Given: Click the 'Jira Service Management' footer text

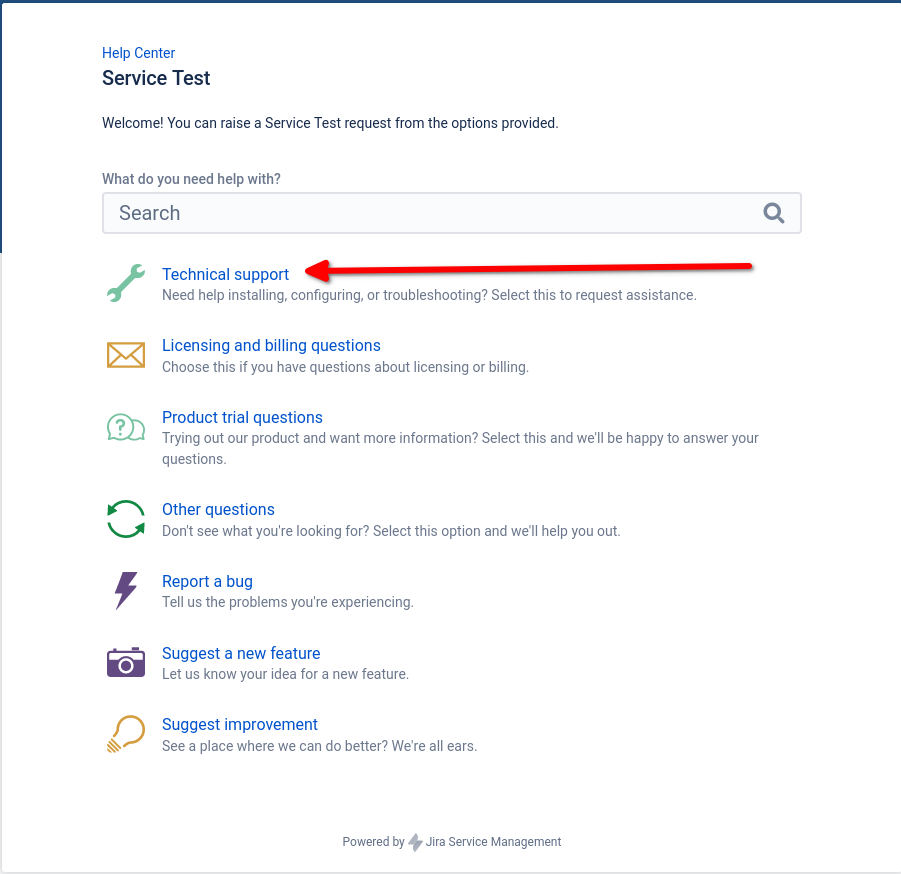Looking at the screenshot, I should click(x=494, y=842).
